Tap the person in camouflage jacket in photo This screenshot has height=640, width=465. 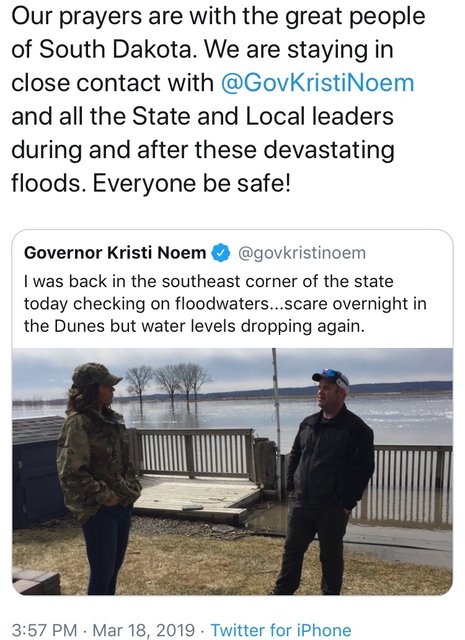(x=98, y=478)
